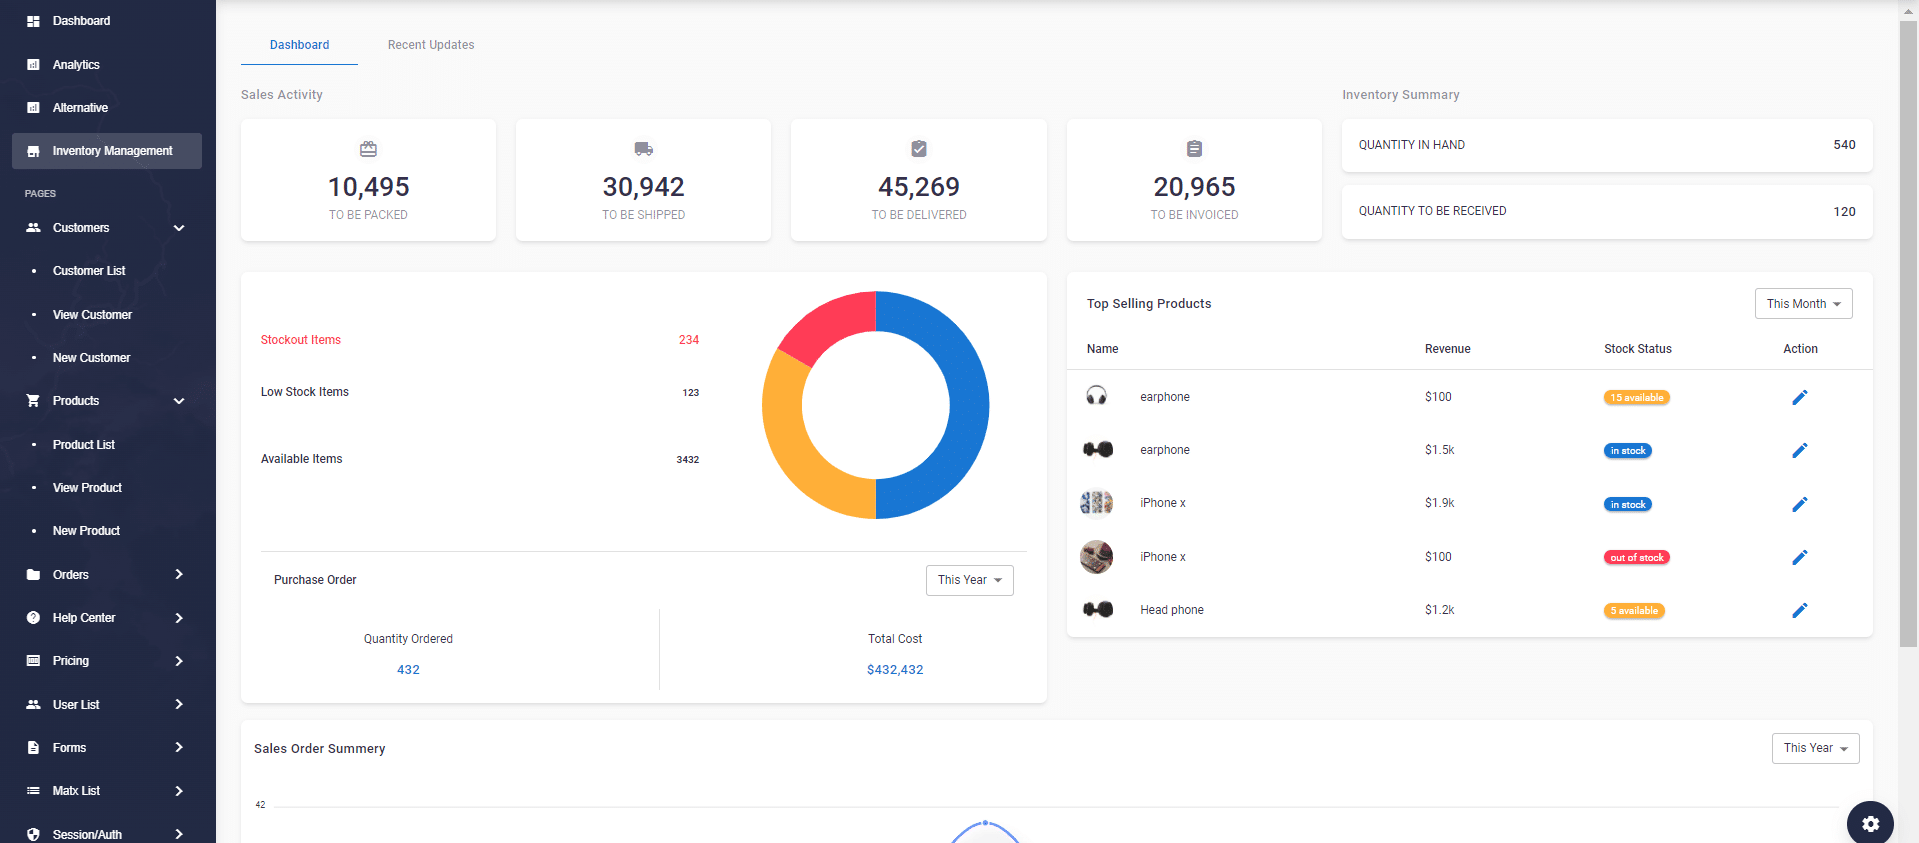Click edit pencil for Head phone row

pos(1799,610)
